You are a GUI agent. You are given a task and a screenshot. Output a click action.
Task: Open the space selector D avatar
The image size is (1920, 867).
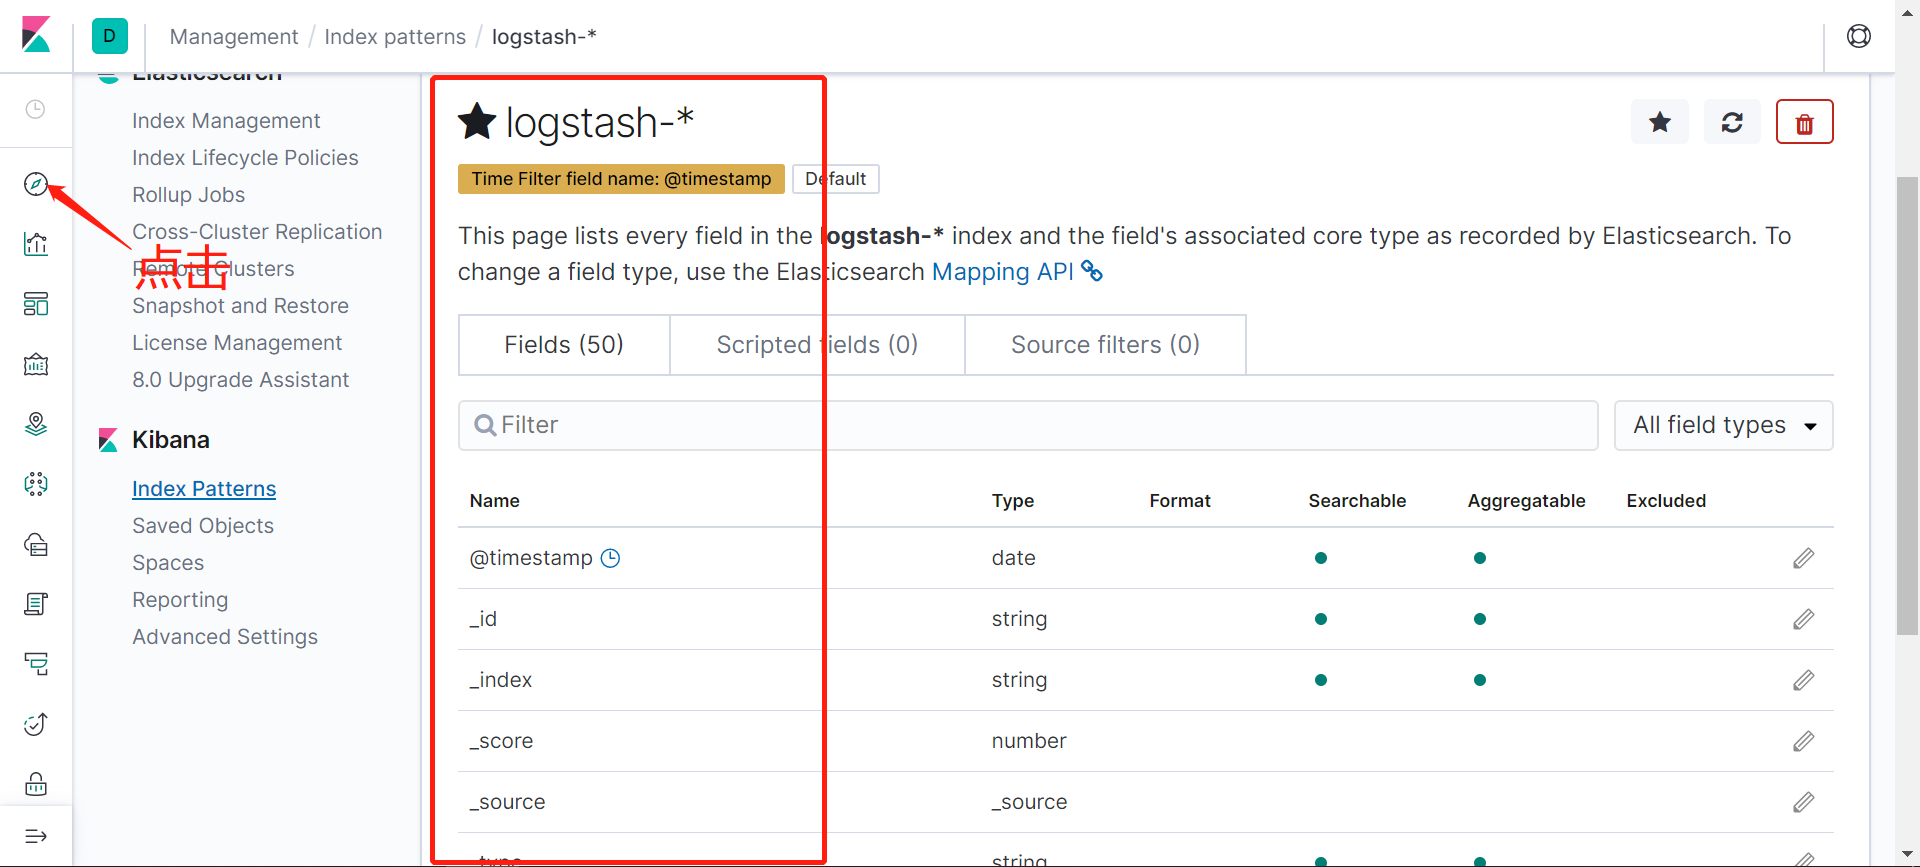110,36
